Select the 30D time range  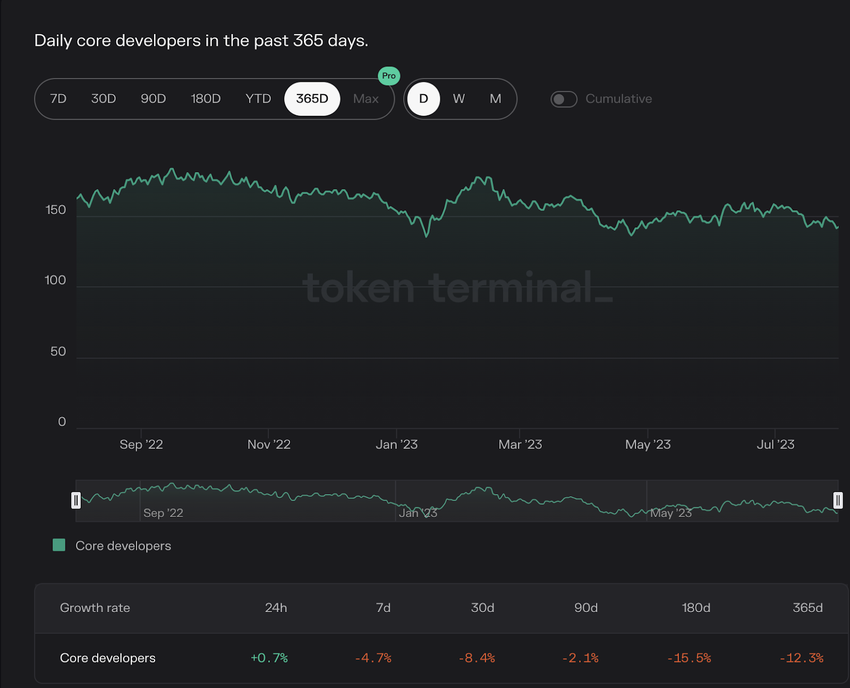pos(104,99)
